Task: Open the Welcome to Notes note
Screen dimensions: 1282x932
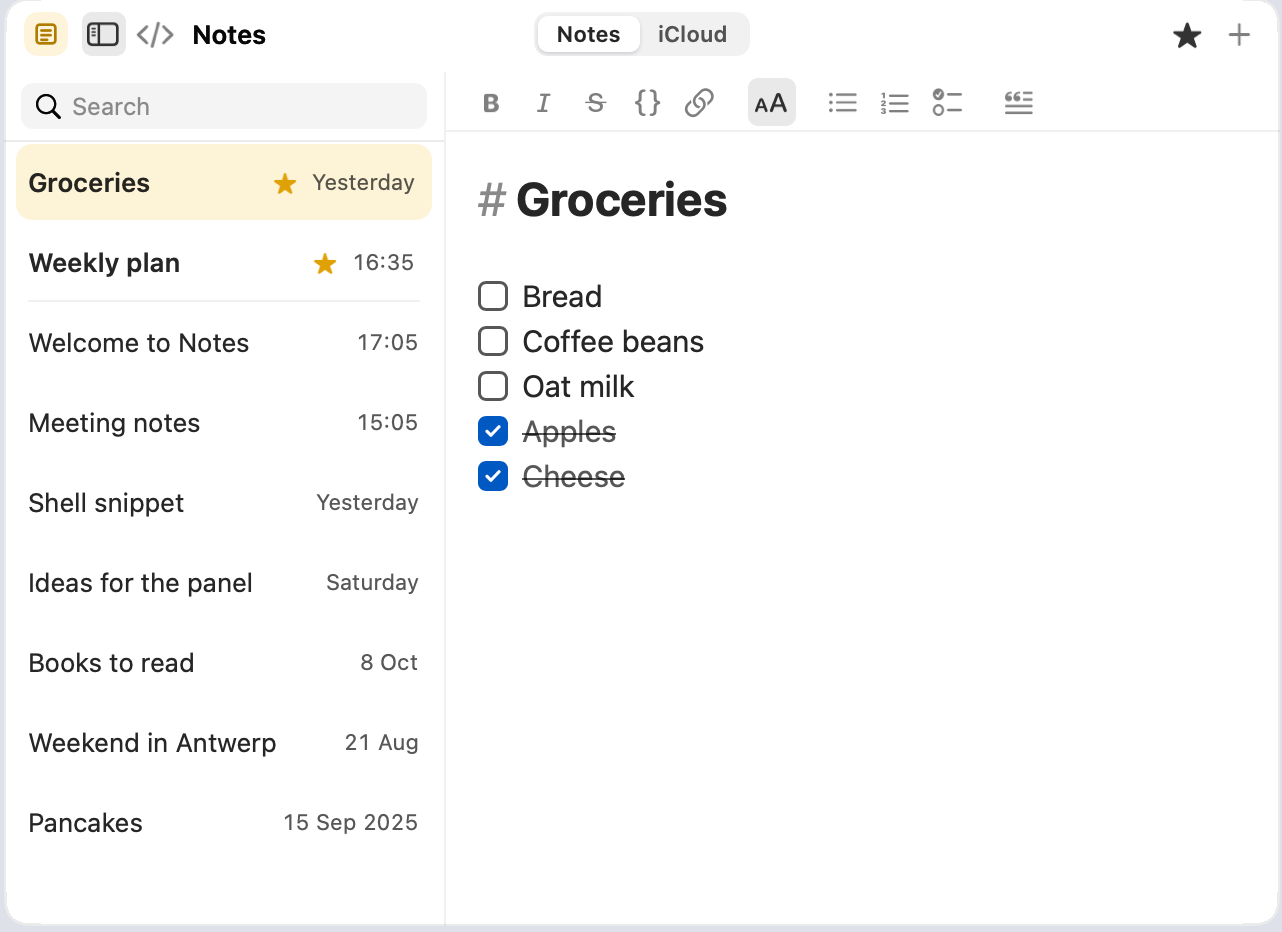Action: [224, 343]
